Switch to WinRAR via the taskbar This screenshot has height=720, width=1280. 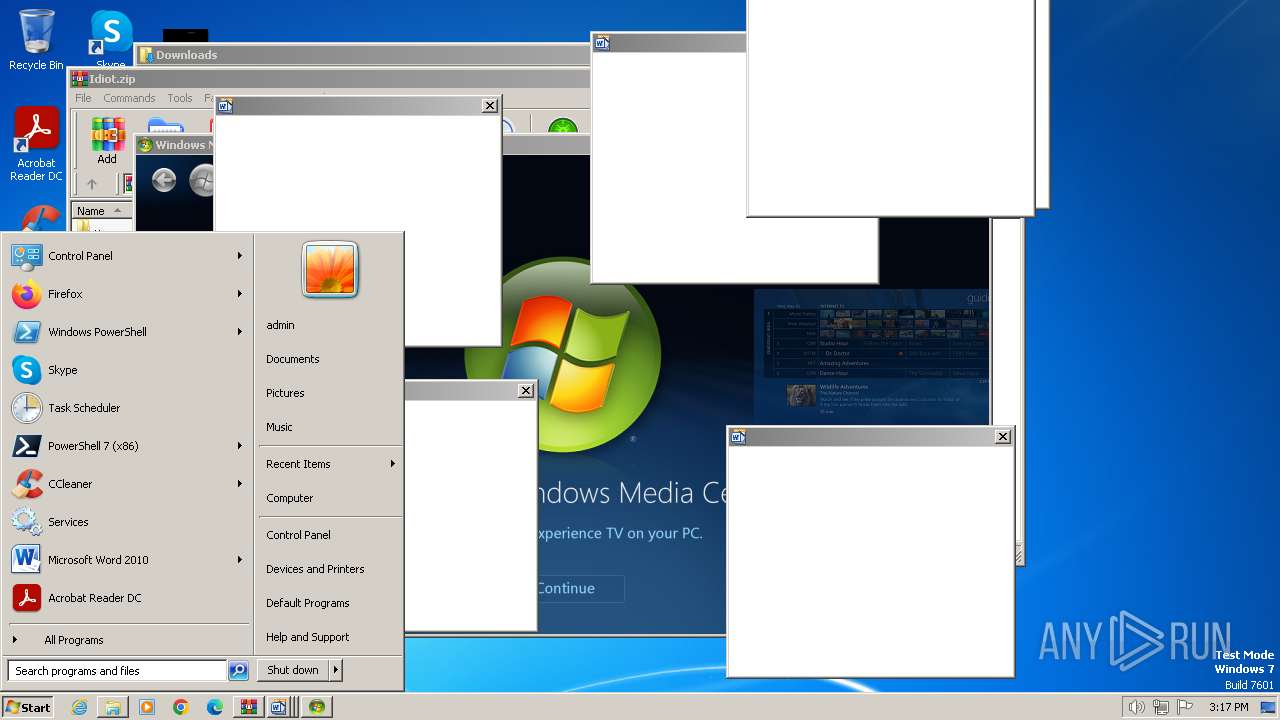(248, 707)
